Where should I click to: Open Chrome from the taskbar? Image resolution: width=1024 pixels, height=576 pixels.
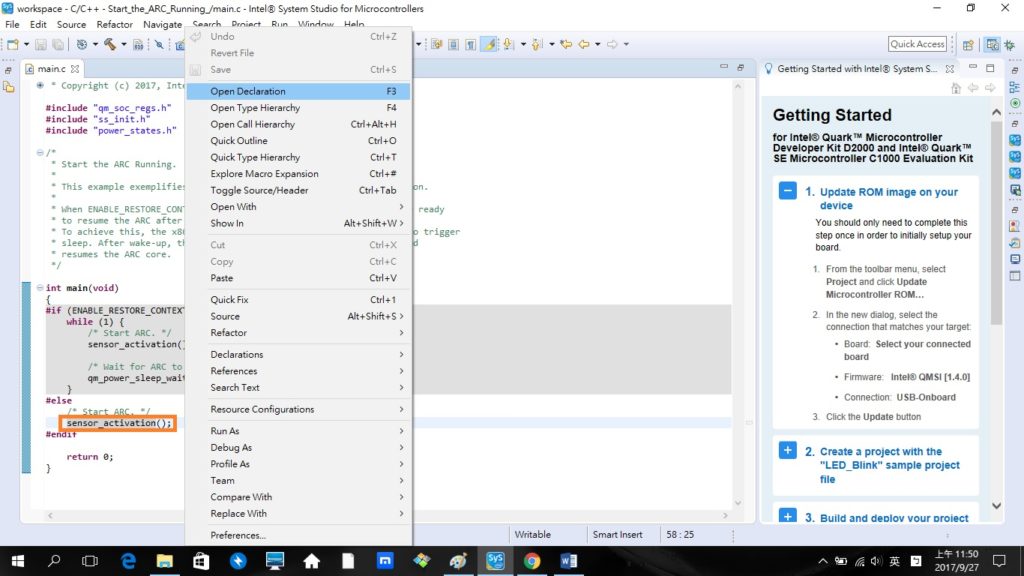point(532,561)
